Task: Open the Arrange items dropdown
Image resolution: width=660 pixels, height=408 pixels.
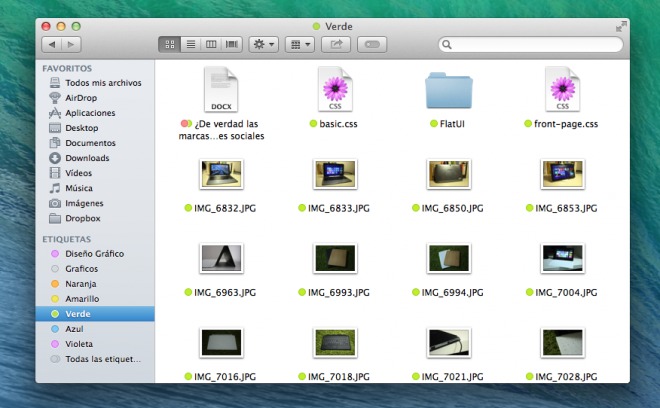Action: (300, 44)
